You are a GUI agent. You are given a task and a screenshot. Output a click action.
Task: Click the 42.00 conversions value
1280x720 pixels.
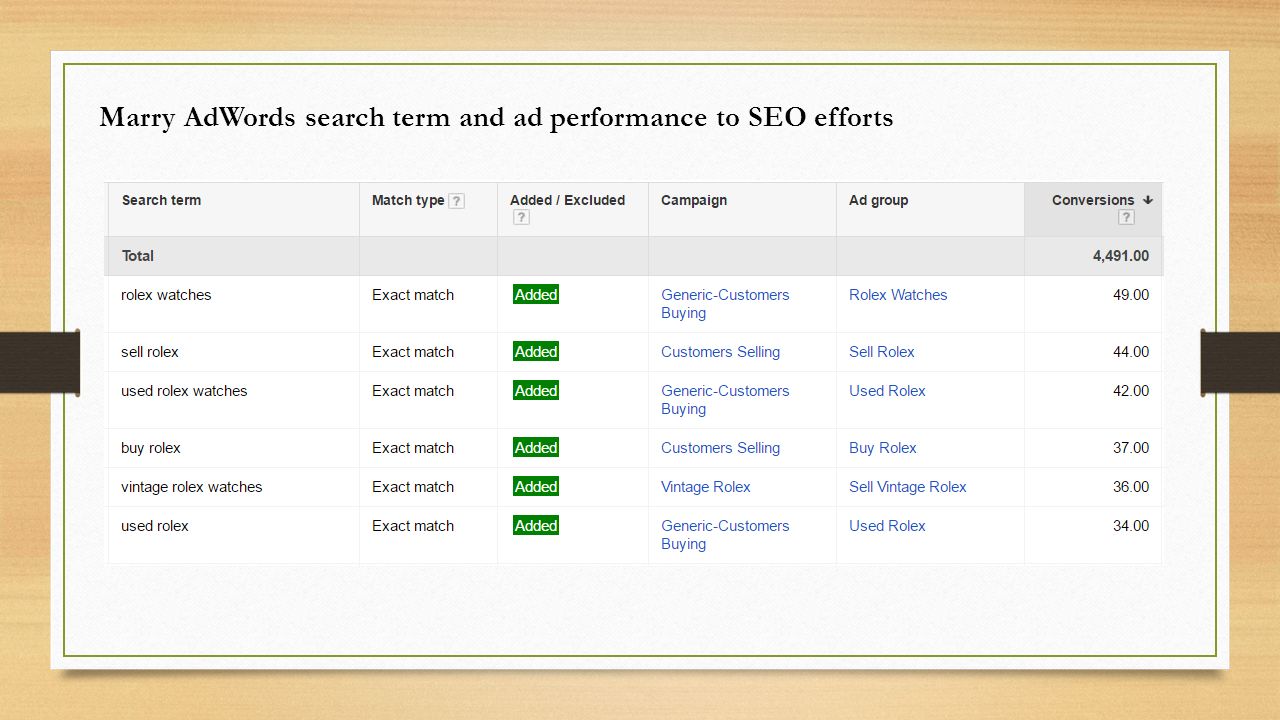pos(1131,391)
